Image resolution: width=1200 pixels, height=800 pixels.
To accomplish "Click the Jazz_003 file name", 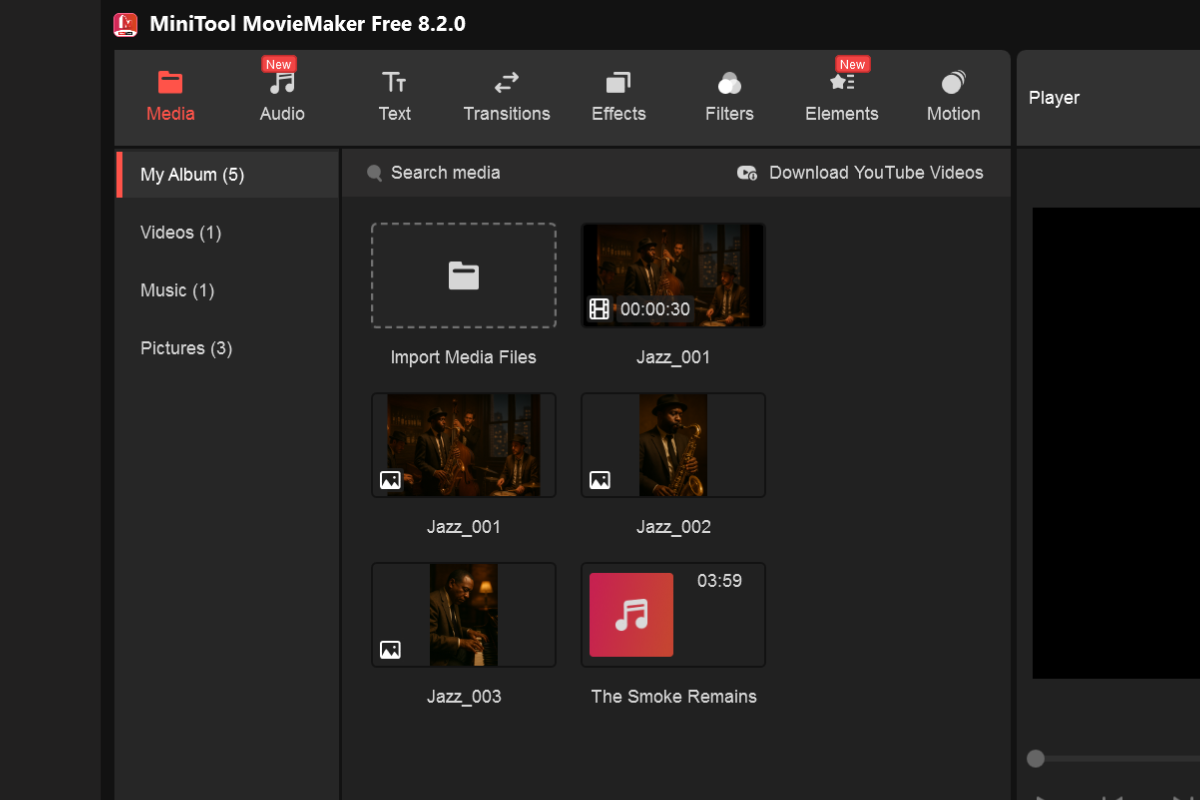I will pos(464,697).
